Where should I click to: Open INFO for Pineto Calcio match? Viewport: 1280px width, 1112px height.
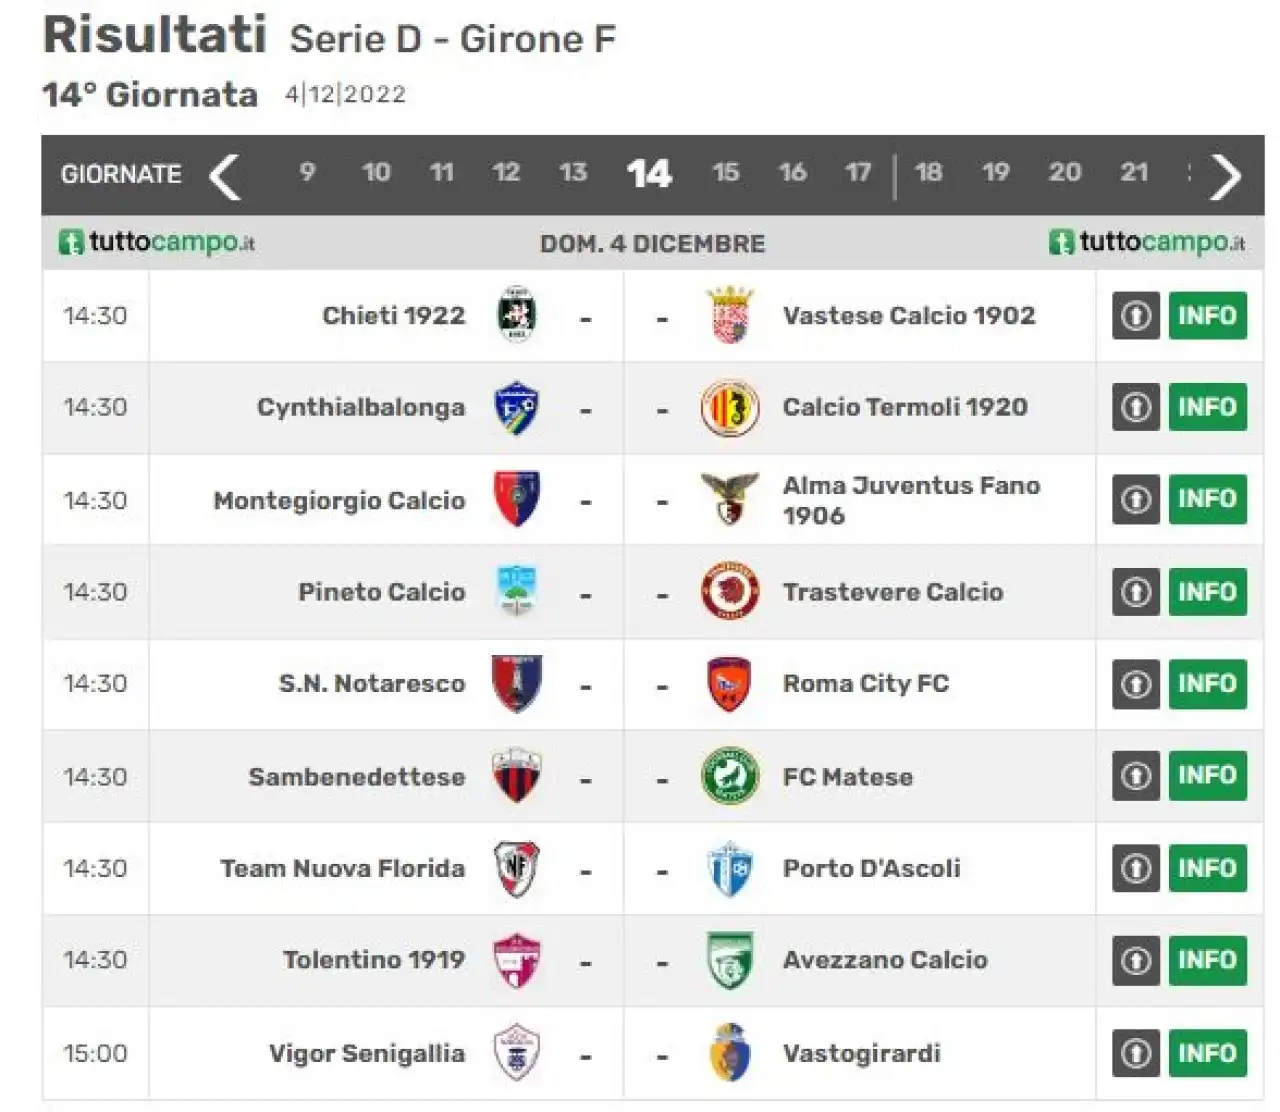coord(1208,592)
